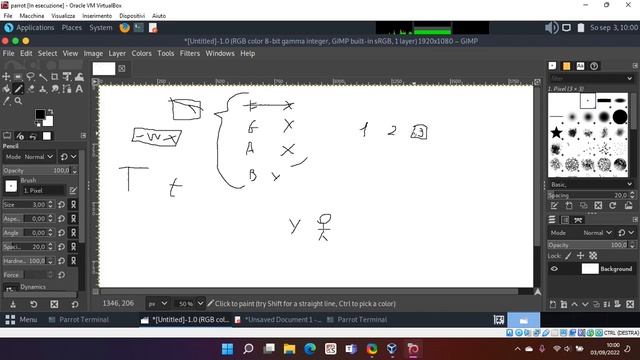Select the Fuzzy Select wand tool
Screen dimensions: 640x360
(42, 76)
